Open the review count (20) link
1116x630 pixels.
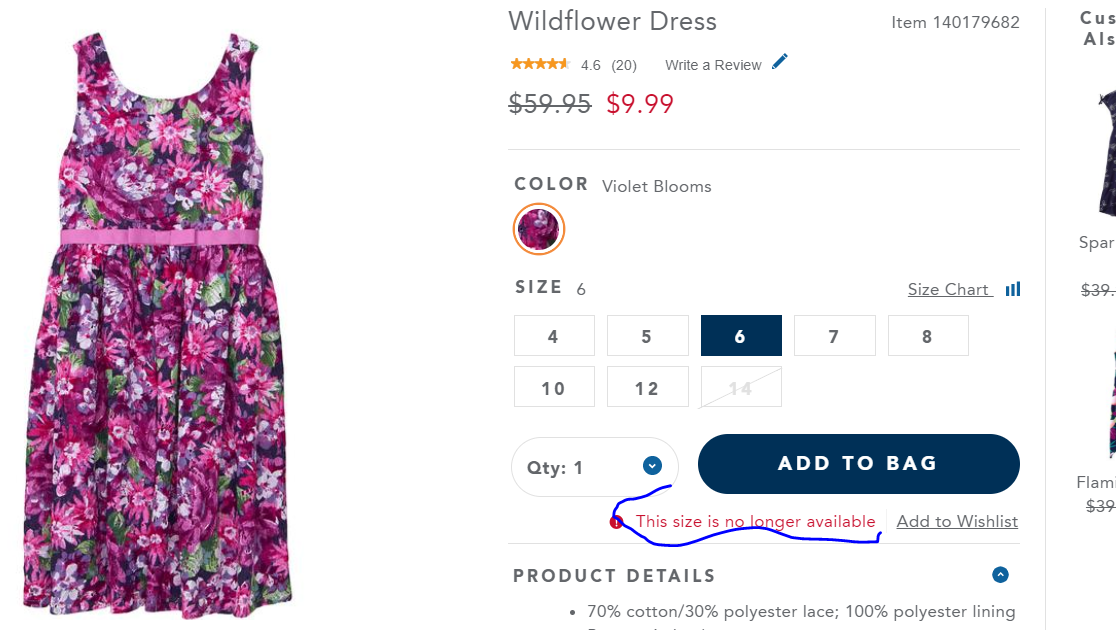(624, 65)
